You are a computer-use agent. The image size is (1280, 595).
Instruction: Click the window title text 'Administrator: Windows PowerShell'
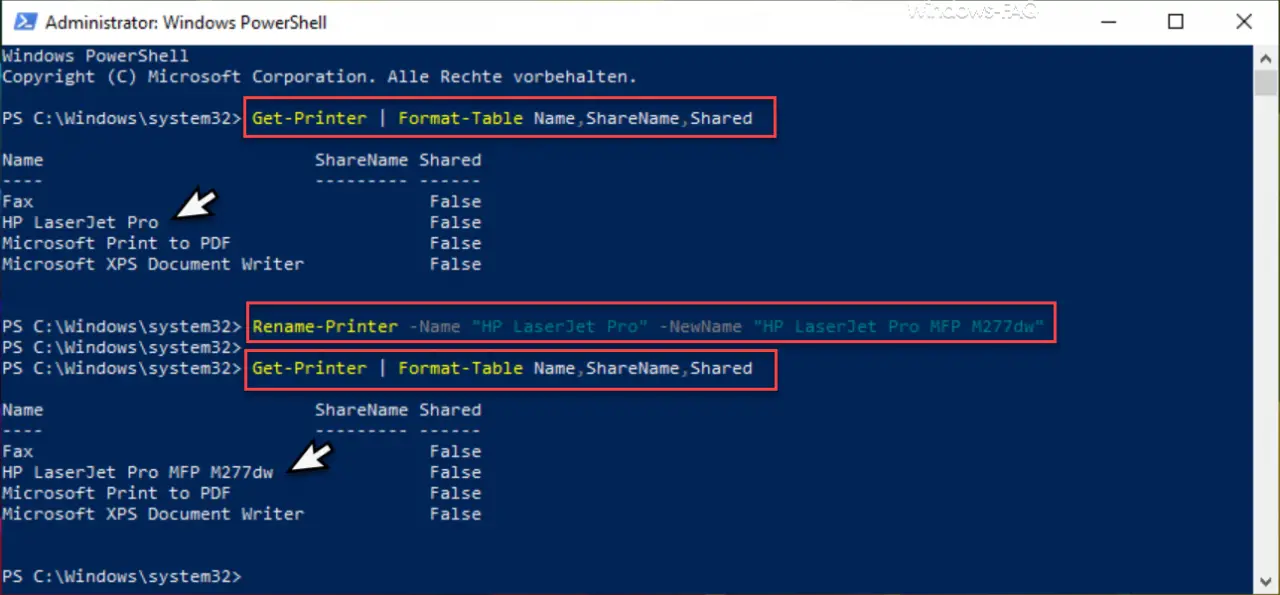[186, 22]
